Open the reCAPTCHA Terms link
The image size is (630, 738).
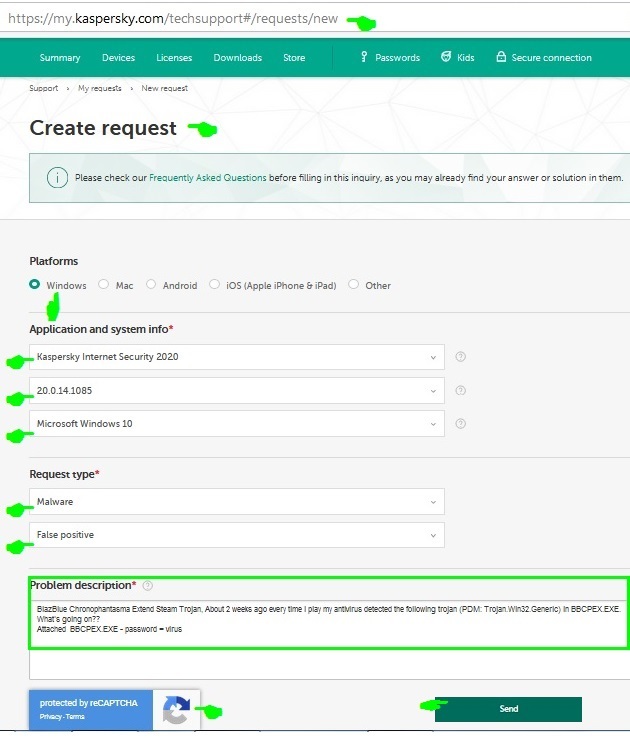coord(75,716)
